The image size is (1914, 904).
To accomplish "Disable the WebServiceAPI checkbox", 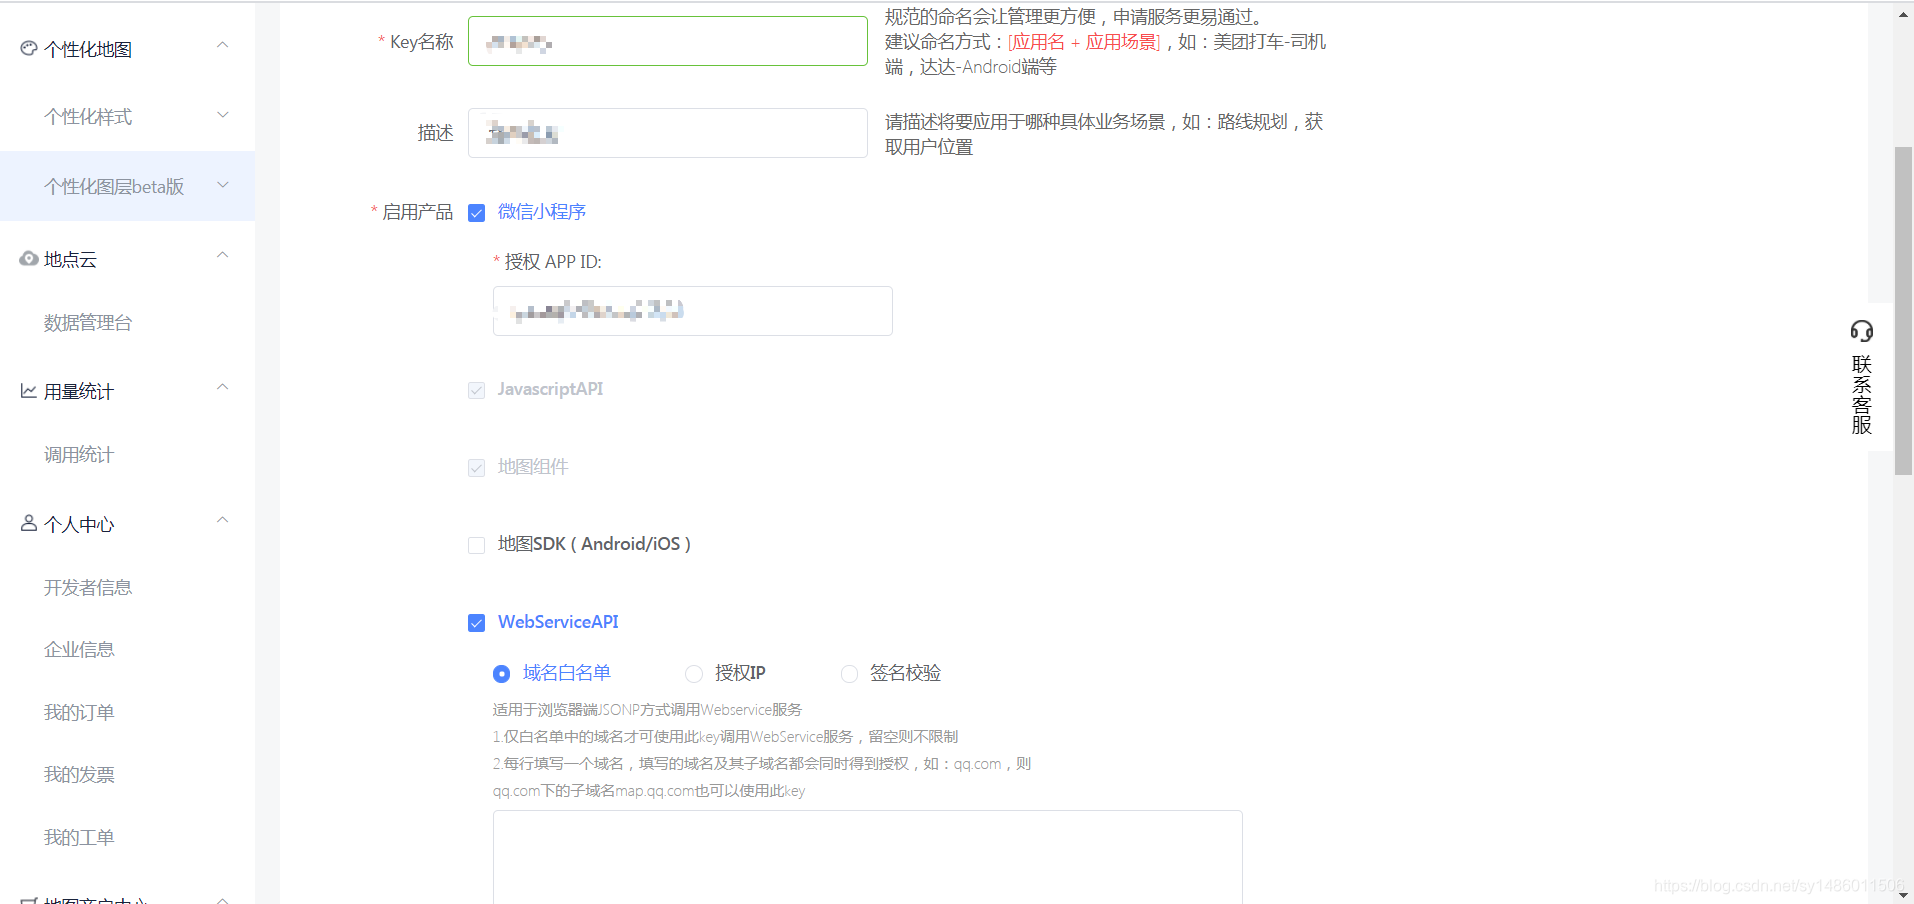I will pyautogui.click(x=476, y=622).
